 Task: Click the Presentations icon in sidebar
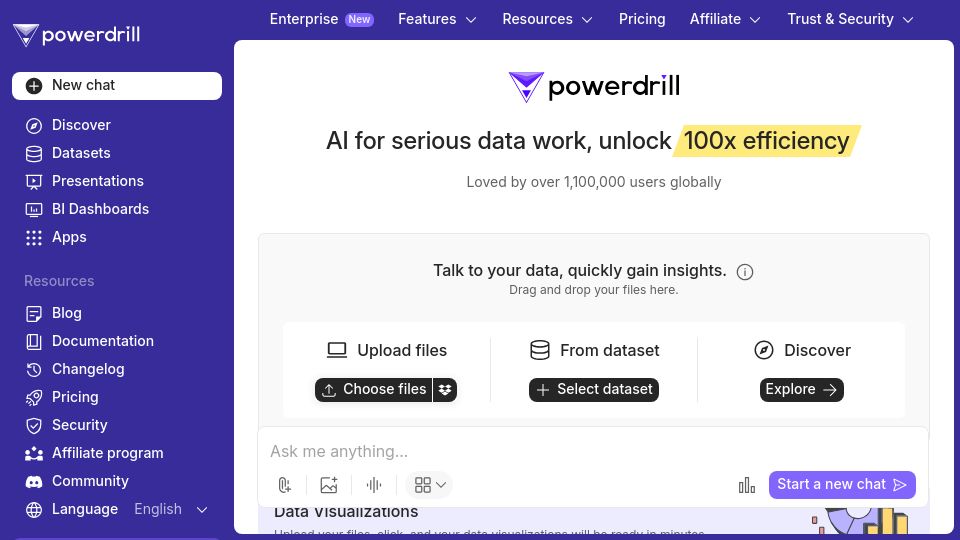click(34, 182)
